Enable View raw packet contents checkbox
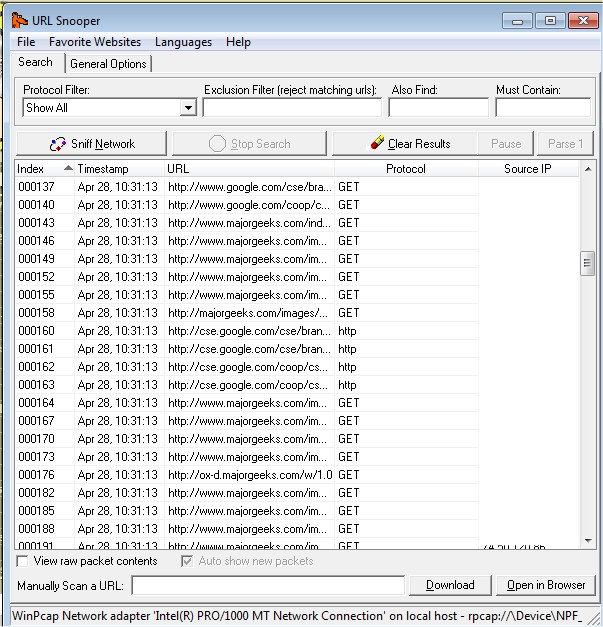 point(22,561)
